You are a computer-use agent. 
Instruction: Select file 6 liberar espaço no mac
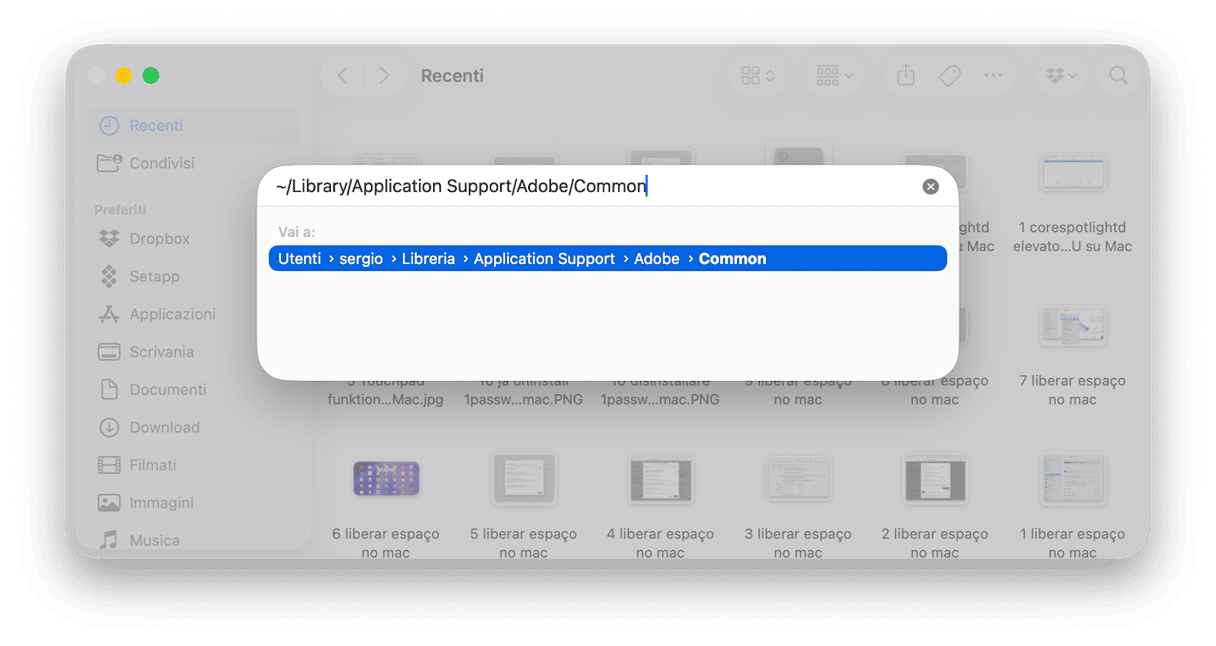(x=386, y=479)
